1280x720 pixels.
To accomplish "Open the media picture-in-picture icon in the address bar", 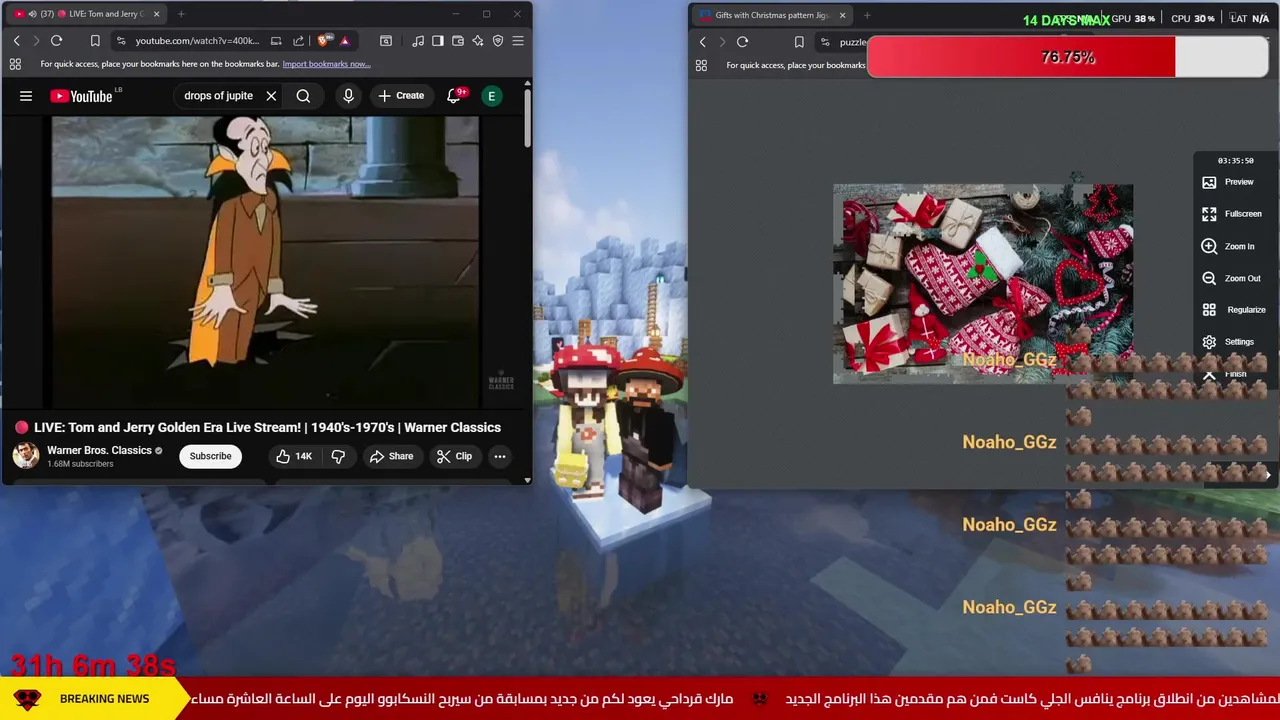I will click(x=276, y=41).
